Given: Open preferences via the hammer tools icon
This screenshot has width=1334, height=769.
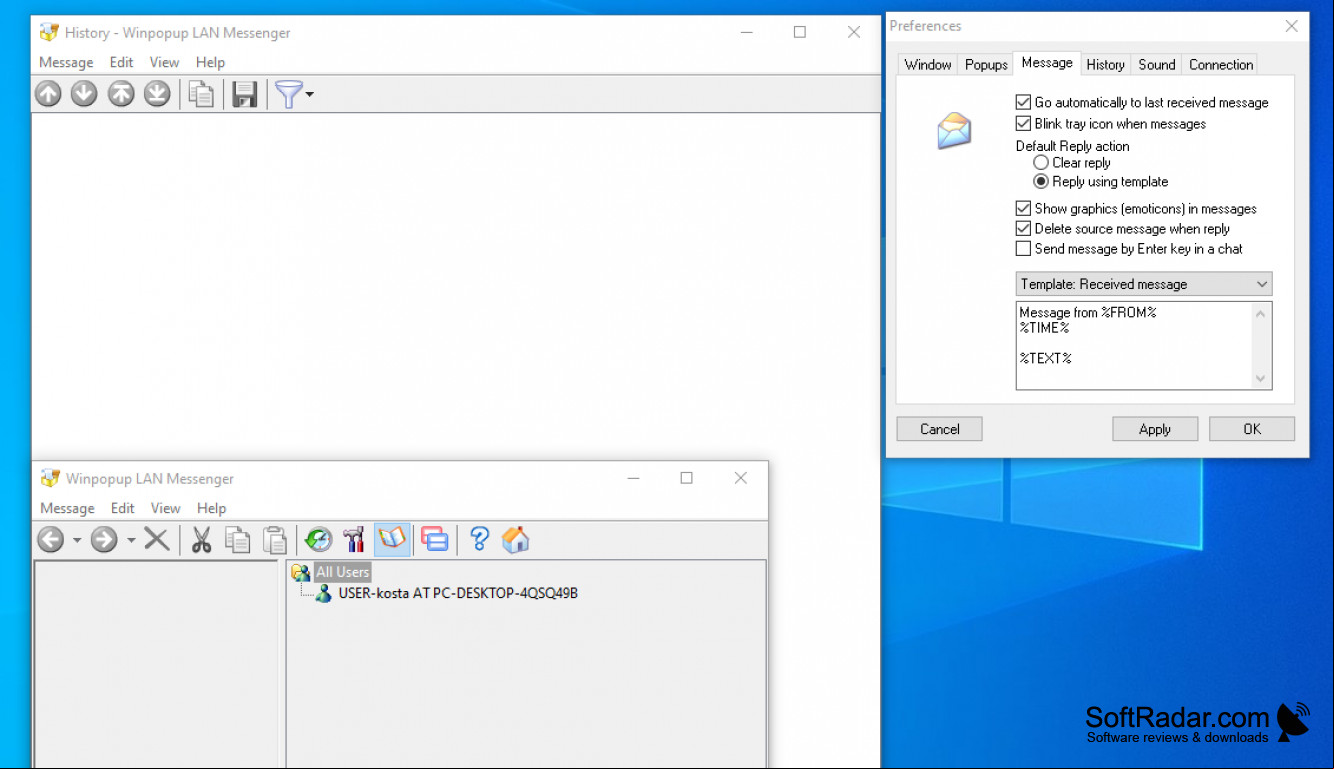Looking at the screenshot, I should coord(354,540).
